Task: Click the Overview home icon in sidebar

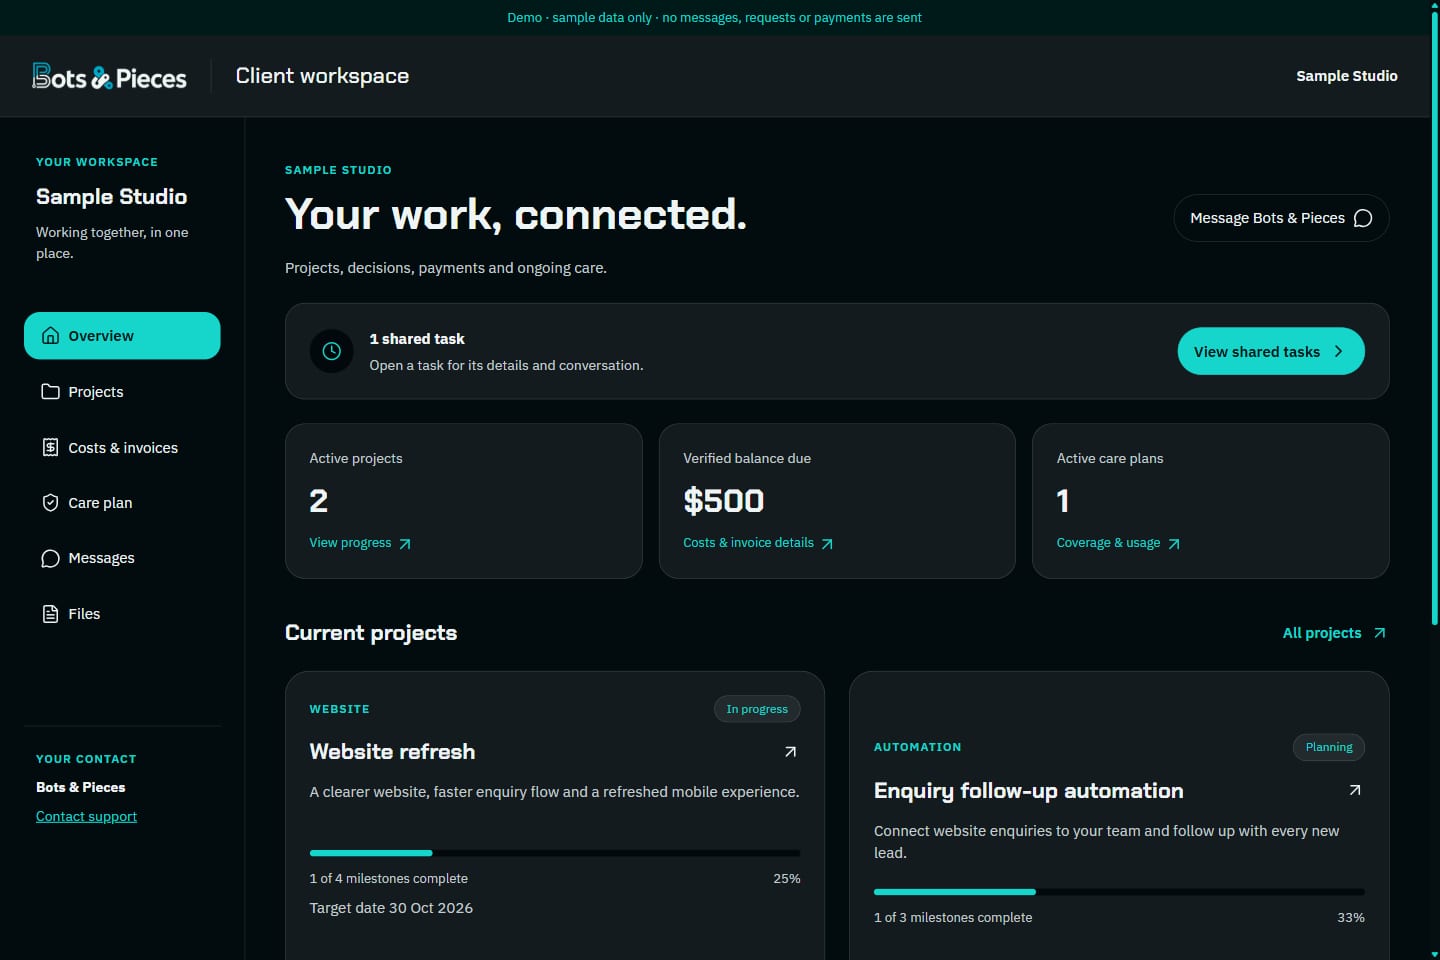Action: tap(50, 336)
